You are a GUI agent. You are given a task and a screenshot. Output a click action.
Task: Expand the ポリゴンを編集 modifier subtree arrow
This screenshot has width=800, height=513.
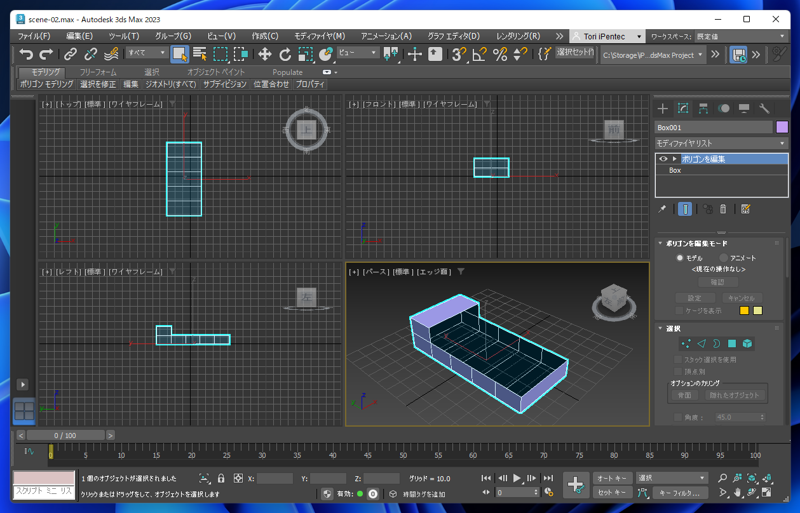coord(674,159)
